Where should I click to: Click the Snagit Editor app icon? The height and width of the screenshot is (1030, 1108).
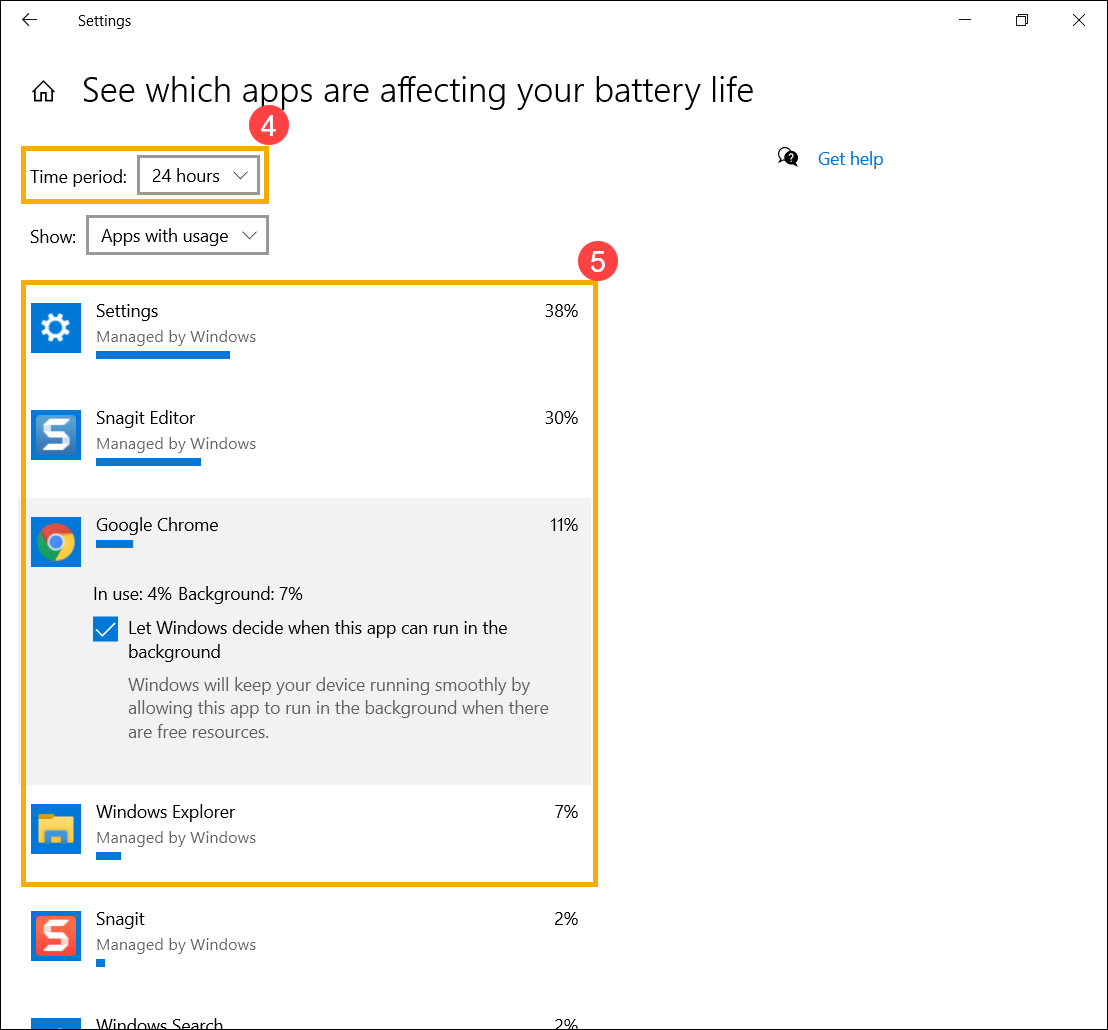click(x=56, y=434)
